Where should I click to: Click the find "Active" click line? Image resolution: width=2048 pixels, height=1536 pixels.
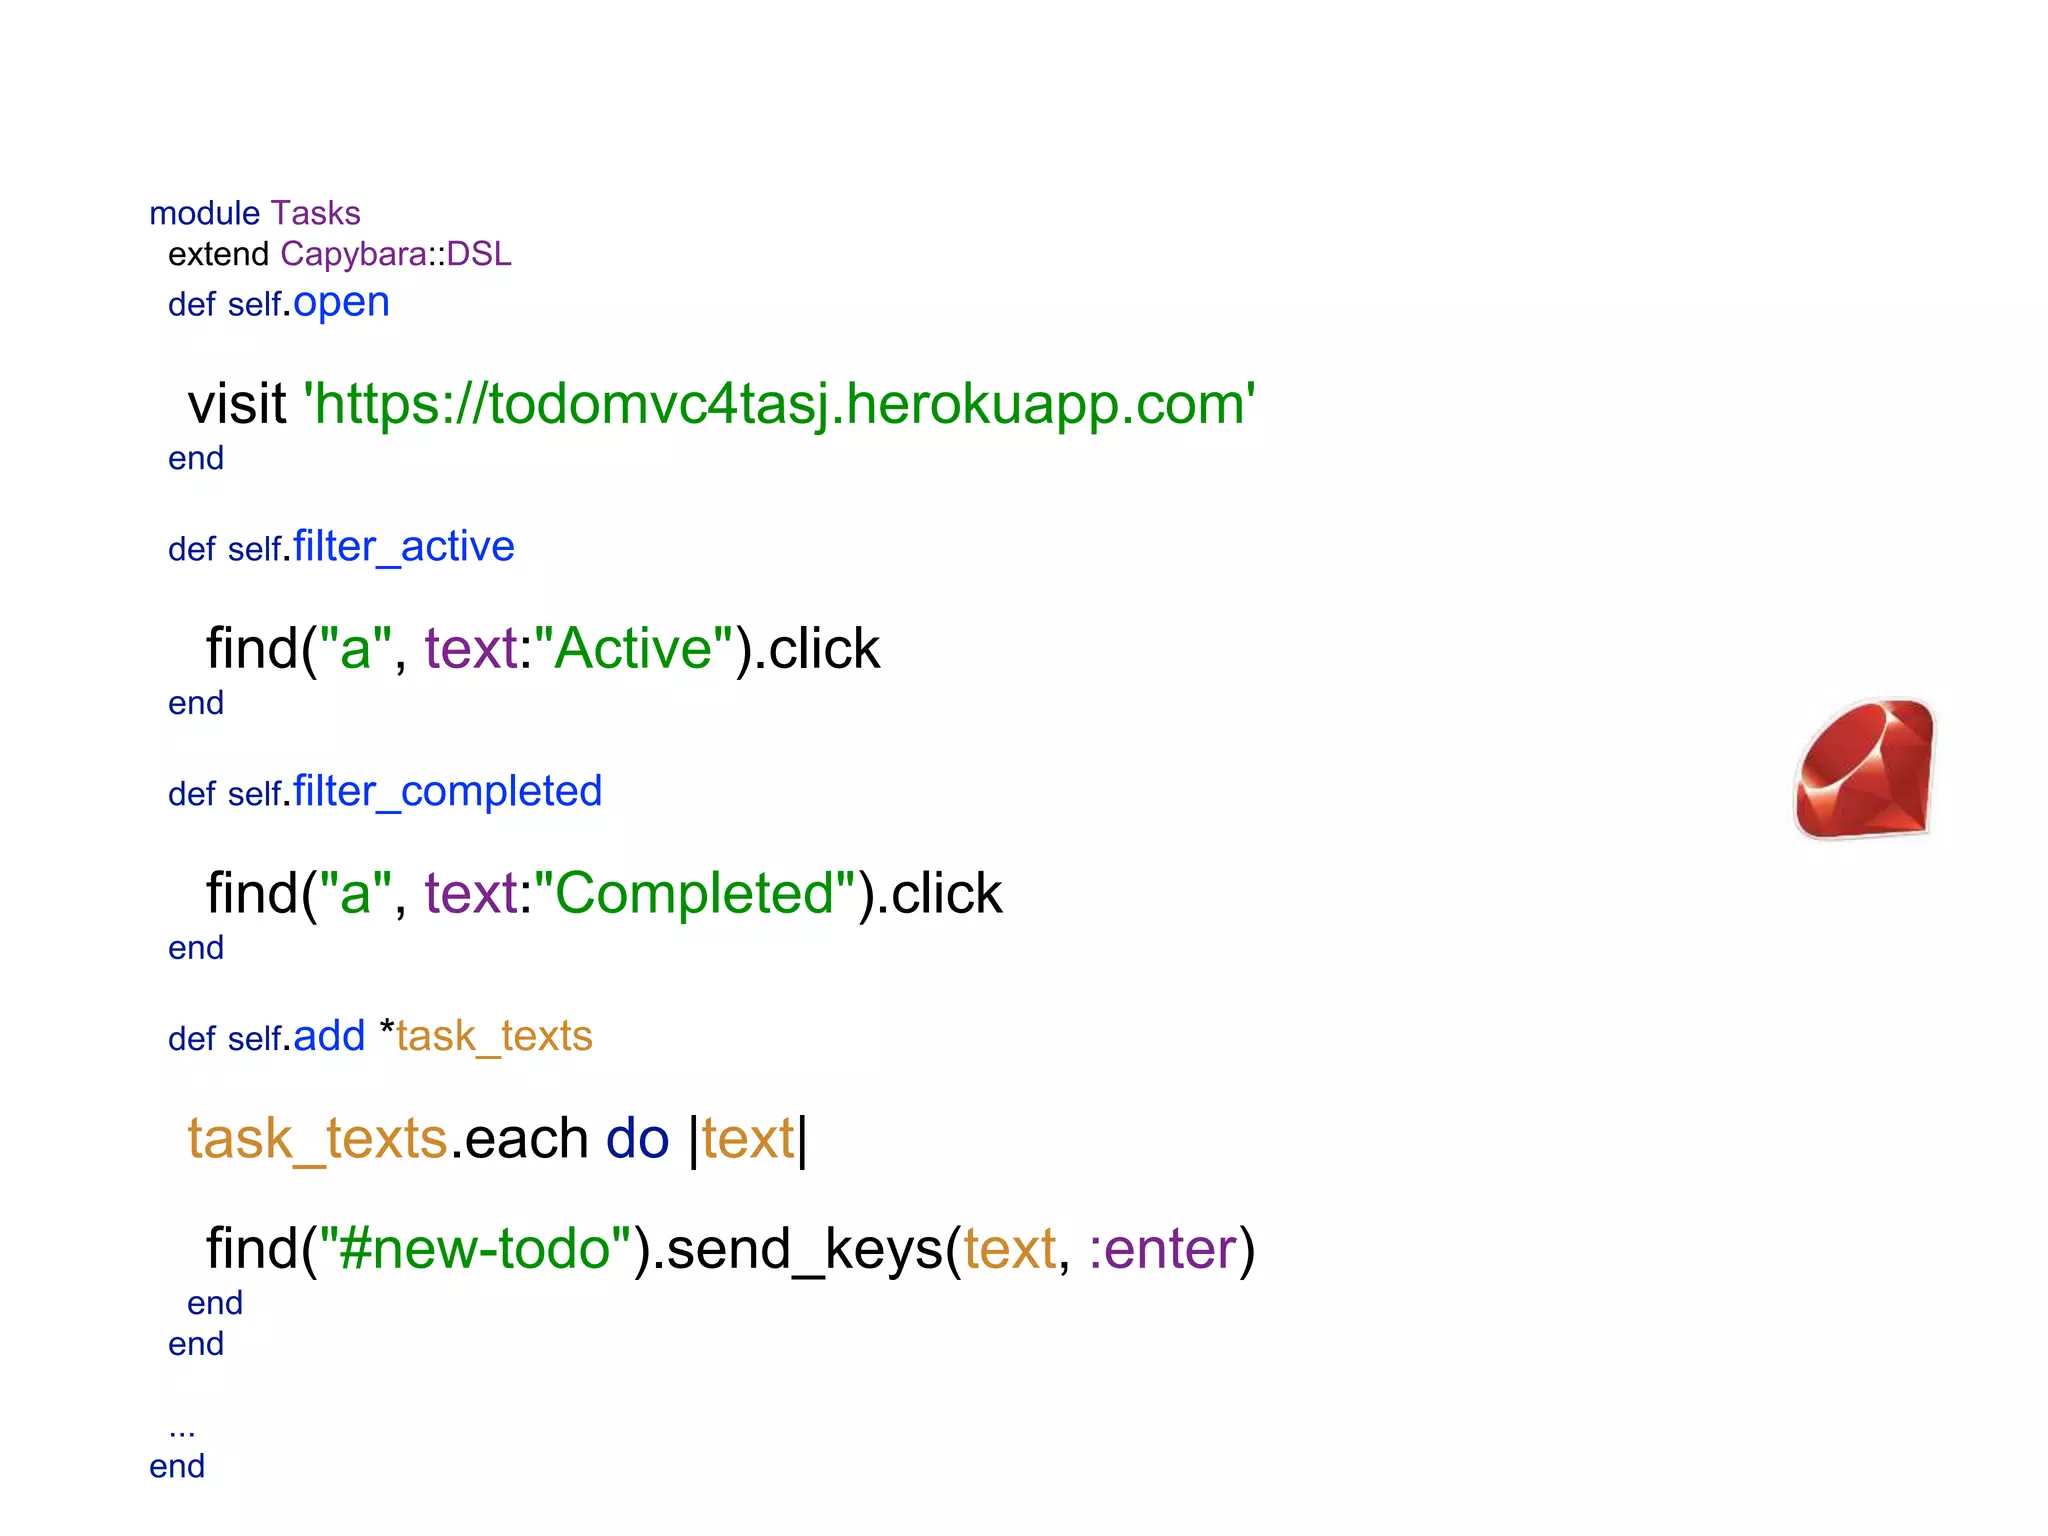click(543, 648)
